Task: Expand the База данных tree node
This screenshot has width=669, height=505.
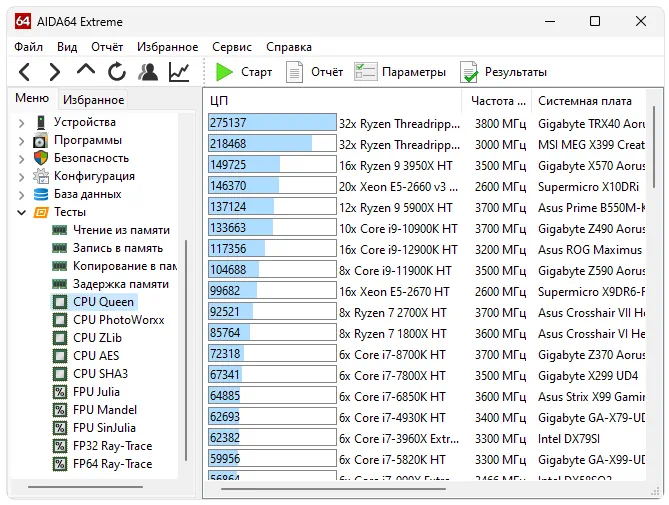Action: click(x=21, y=195)
